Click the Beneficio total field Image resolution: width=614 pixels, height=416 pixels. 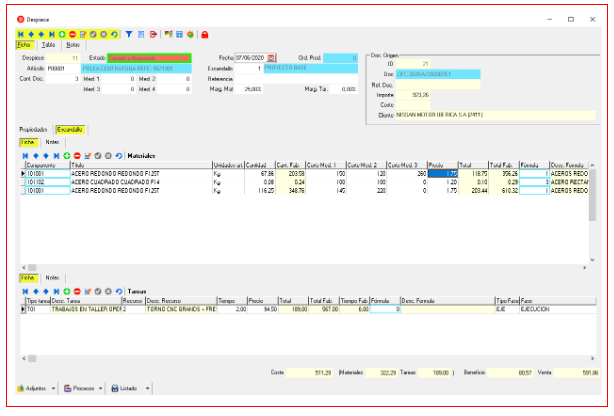pos(510,373)
